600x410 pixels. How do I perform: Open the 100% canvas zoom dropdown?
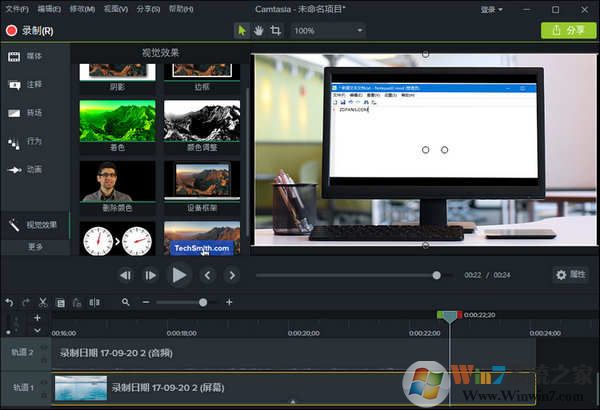click(328, 31)
